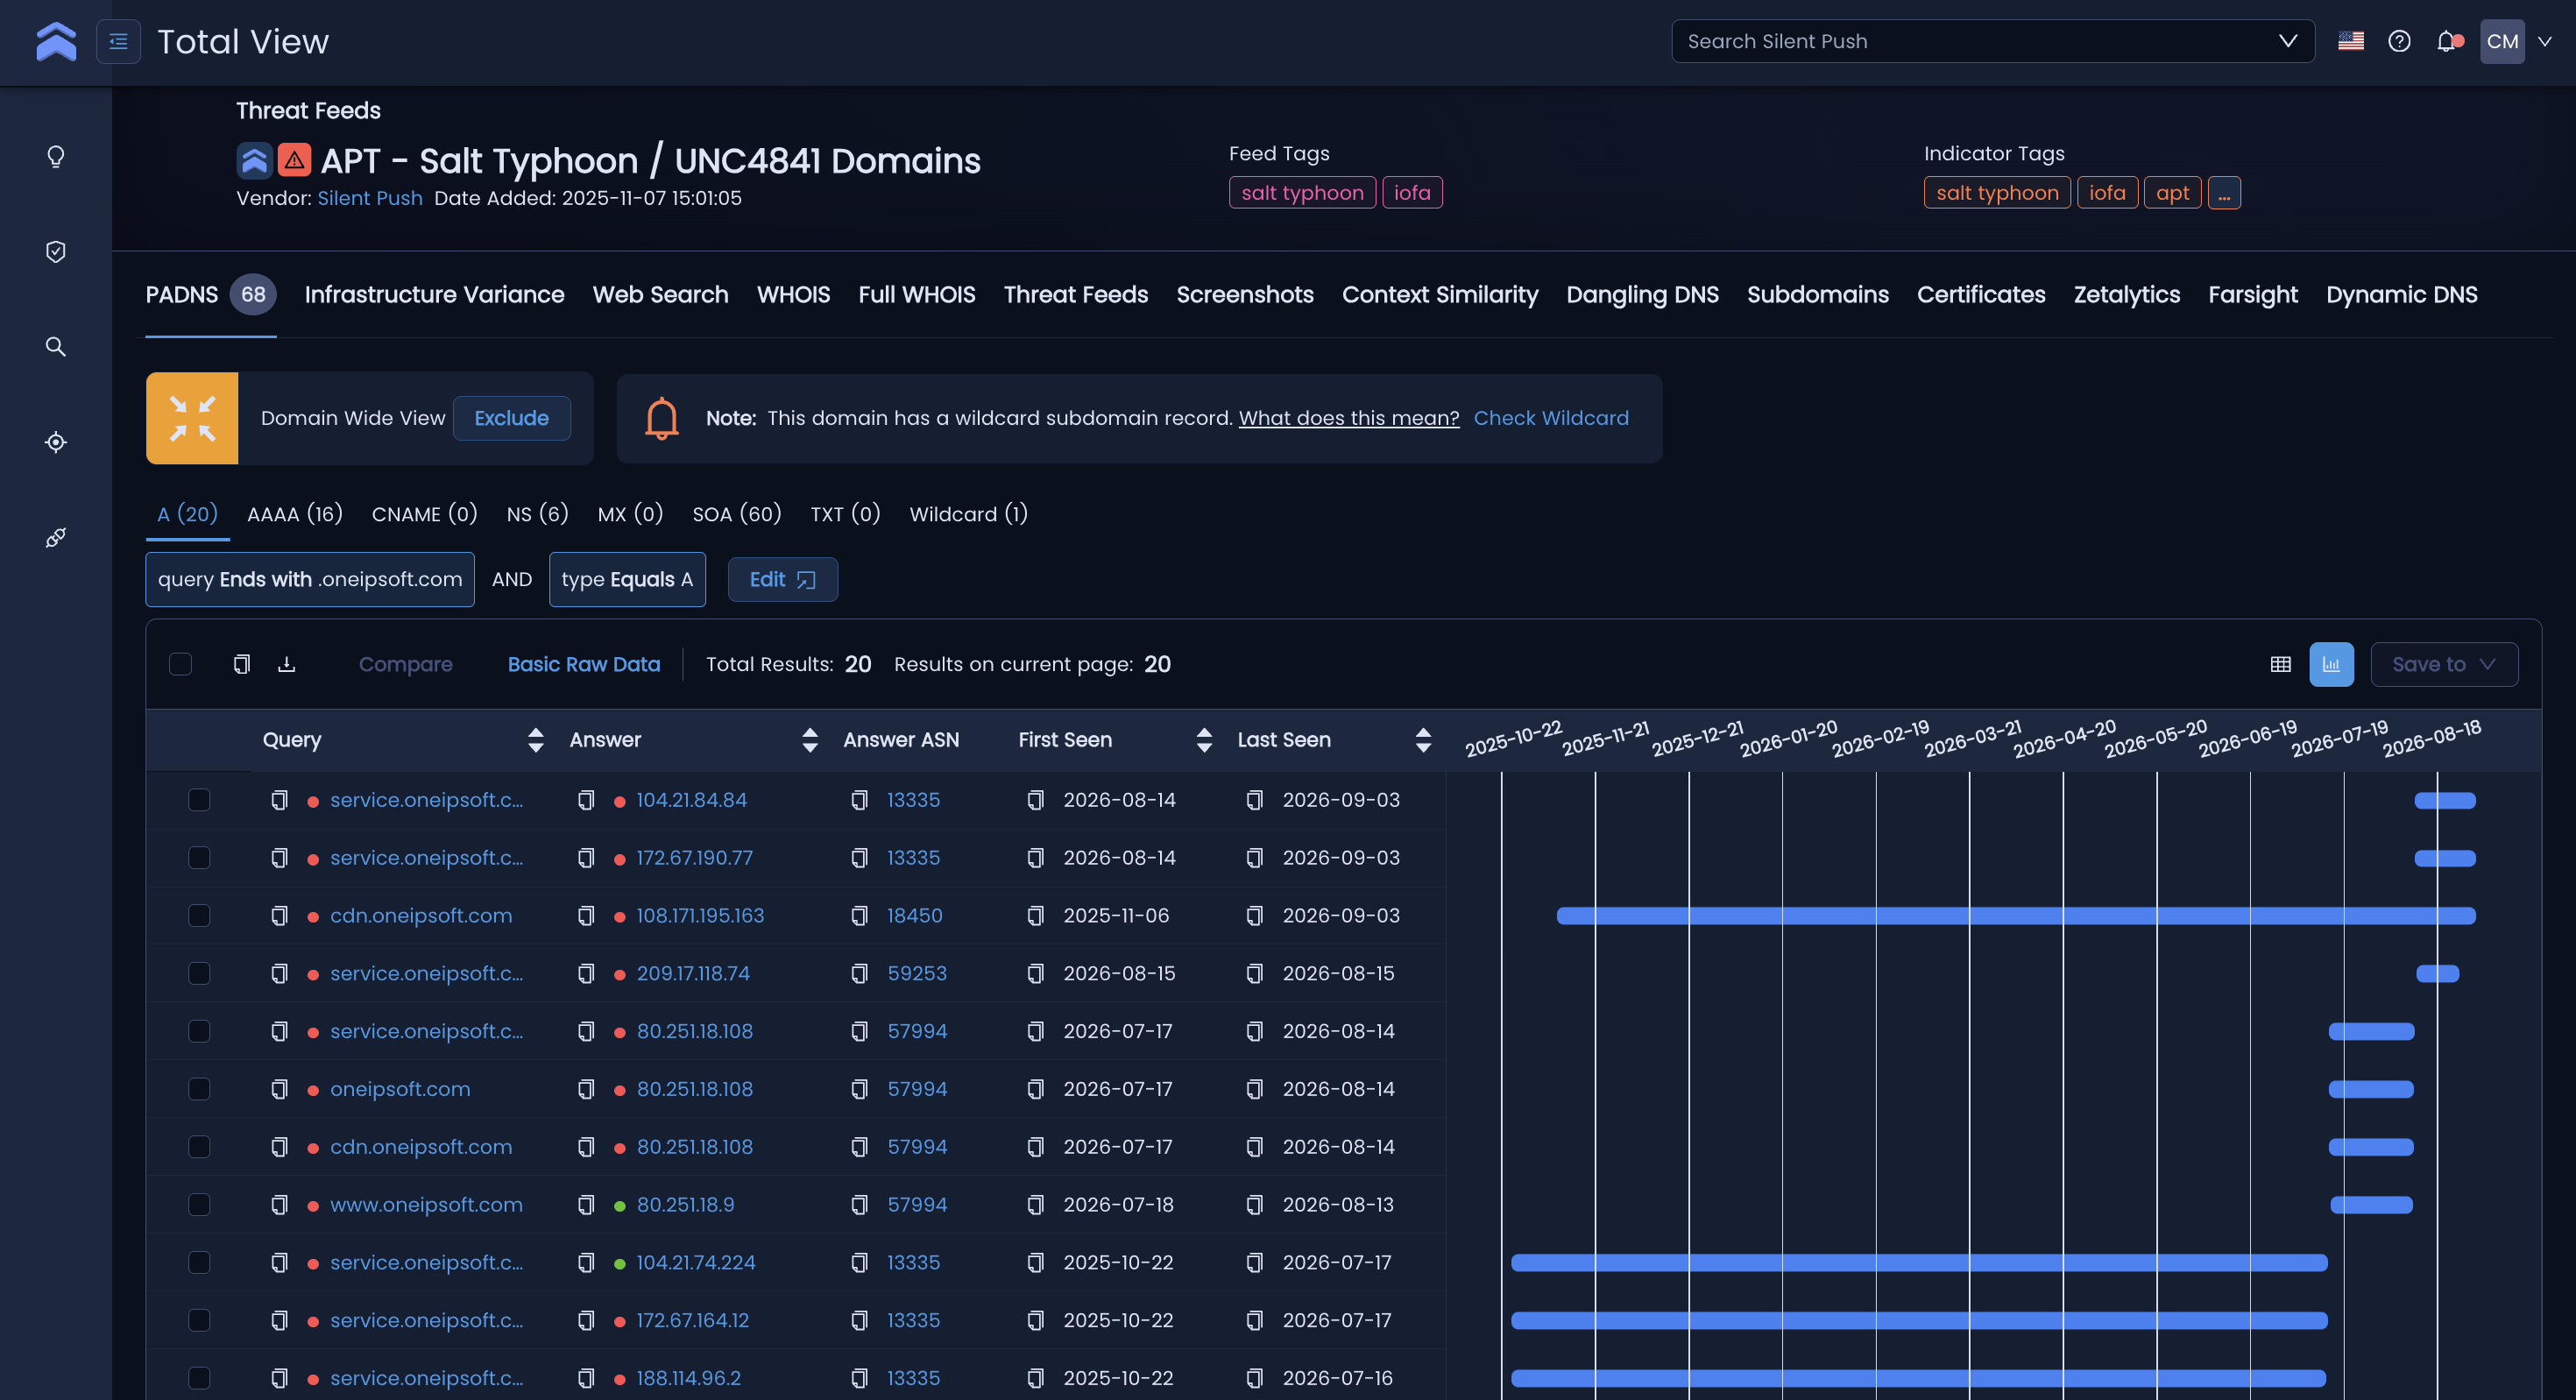Image resolution: width=2576 pixels, height=1400 pixels.
Task: Open the lightbulb sidebar icon
Action: tap(56, 157)
